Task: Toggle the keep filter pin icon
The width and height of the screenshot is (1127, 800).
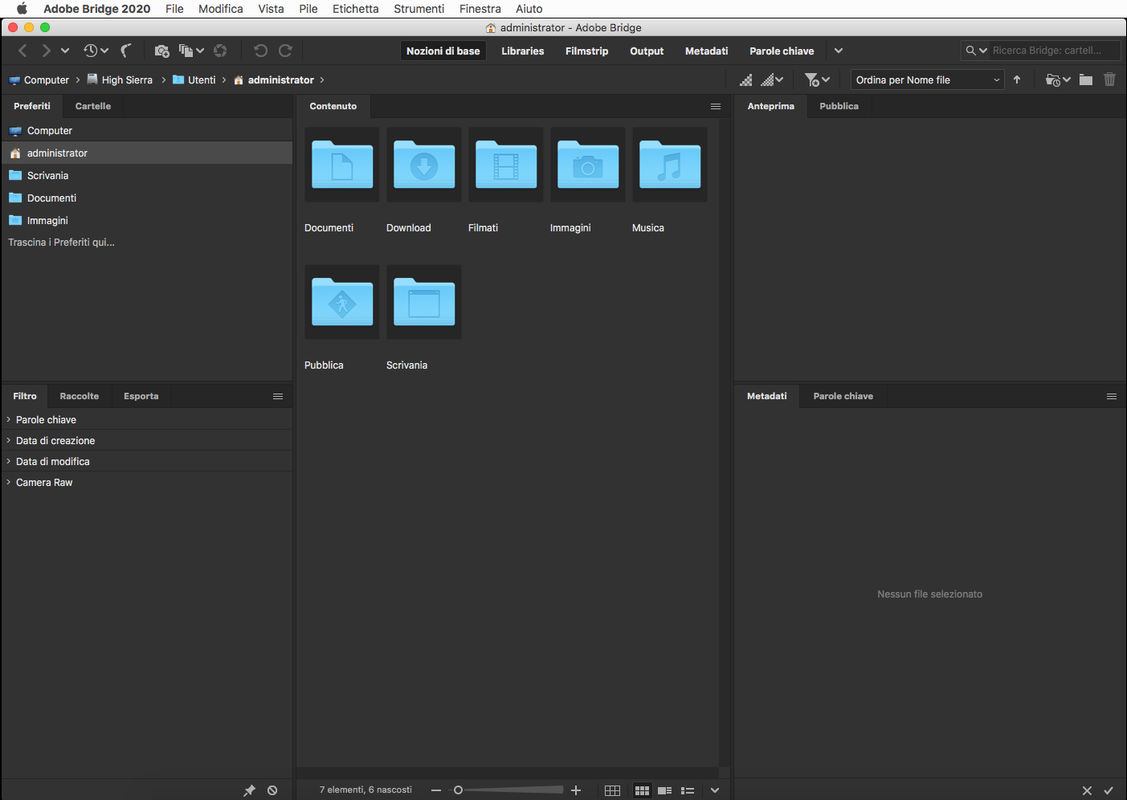Action: click(249, 790)
